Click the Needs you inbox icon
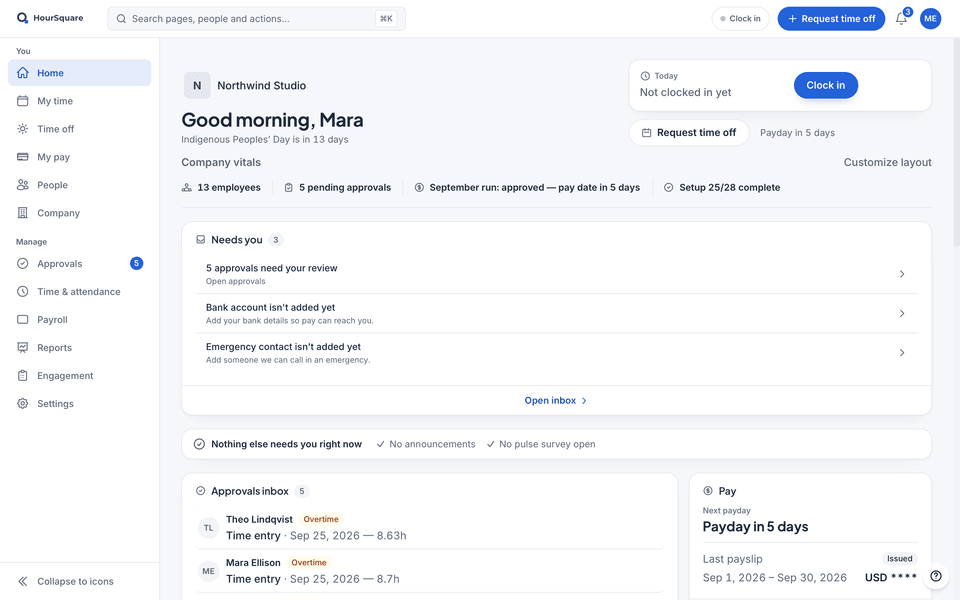Screen dimensions: 960x600 point(200,240)
